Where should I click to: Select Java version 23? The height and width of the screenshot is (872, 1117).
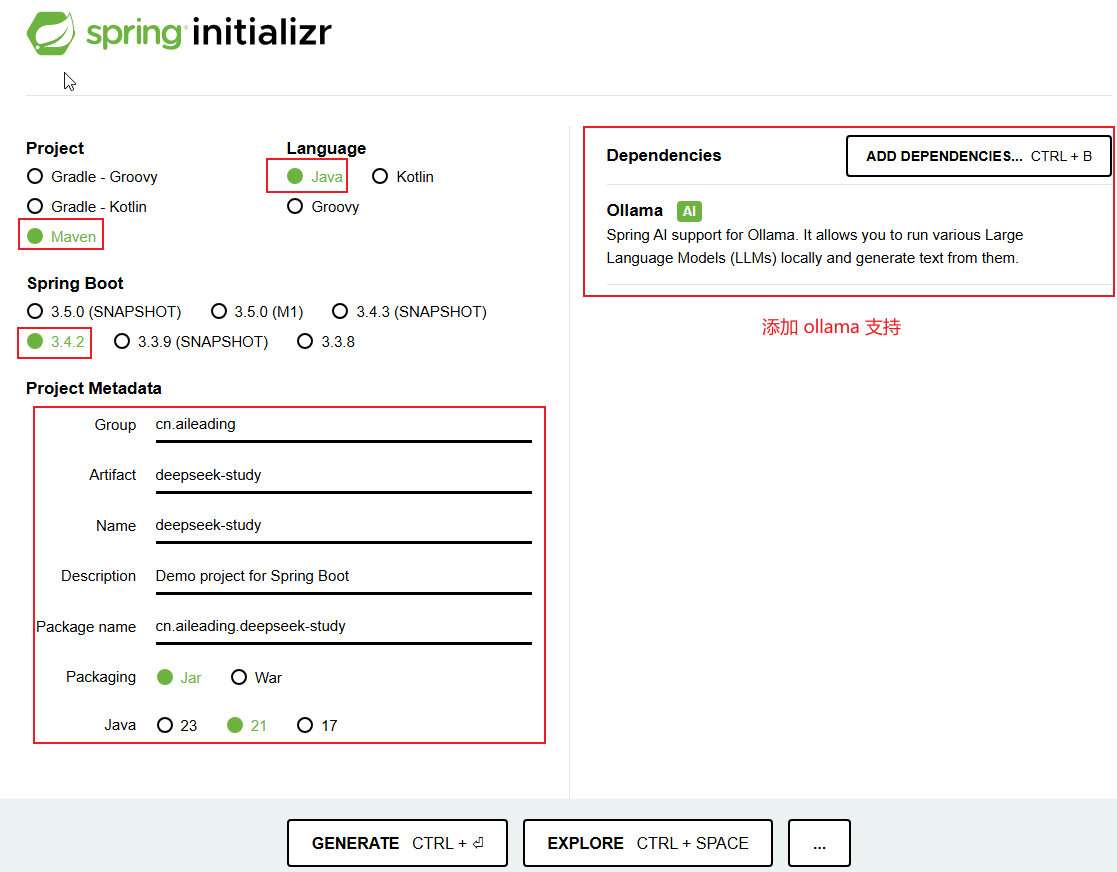(177, 725)
